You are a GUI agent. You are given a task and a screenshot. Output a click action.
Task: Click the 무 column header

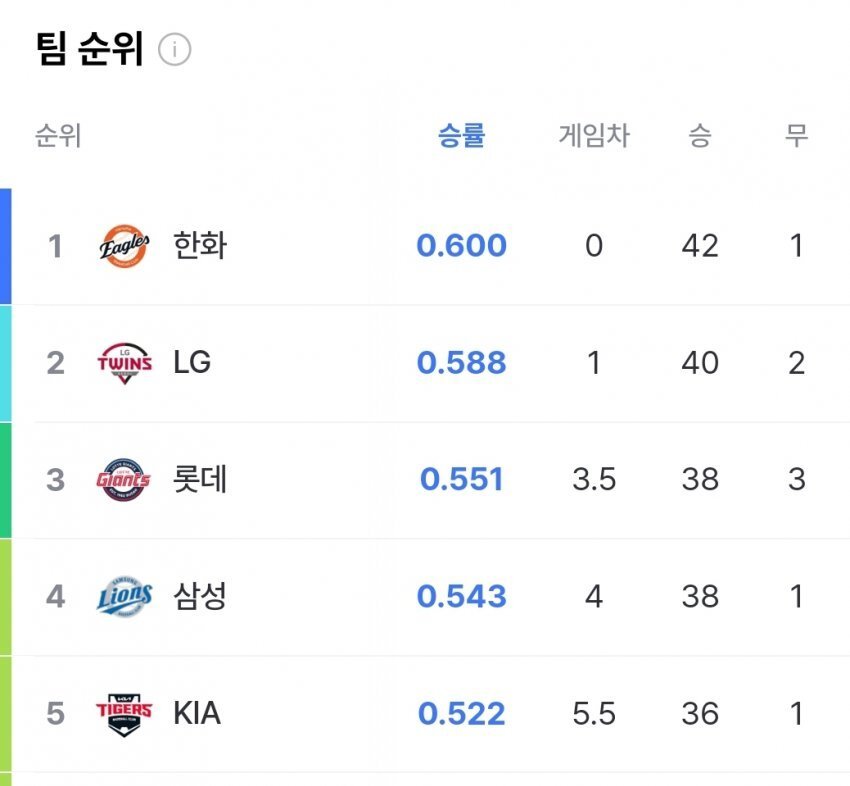click(x=796, y=137)
